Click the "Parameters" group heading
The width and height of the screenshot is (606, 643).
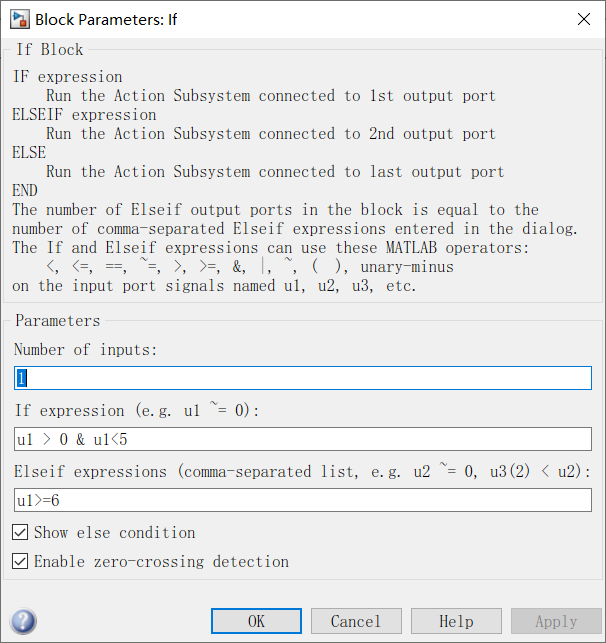[x=57, y=321]
